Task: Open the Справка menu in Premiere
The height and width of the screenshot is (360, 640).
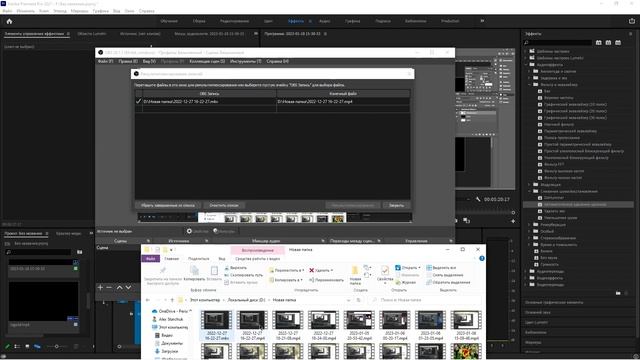Action: click(147, 11)
